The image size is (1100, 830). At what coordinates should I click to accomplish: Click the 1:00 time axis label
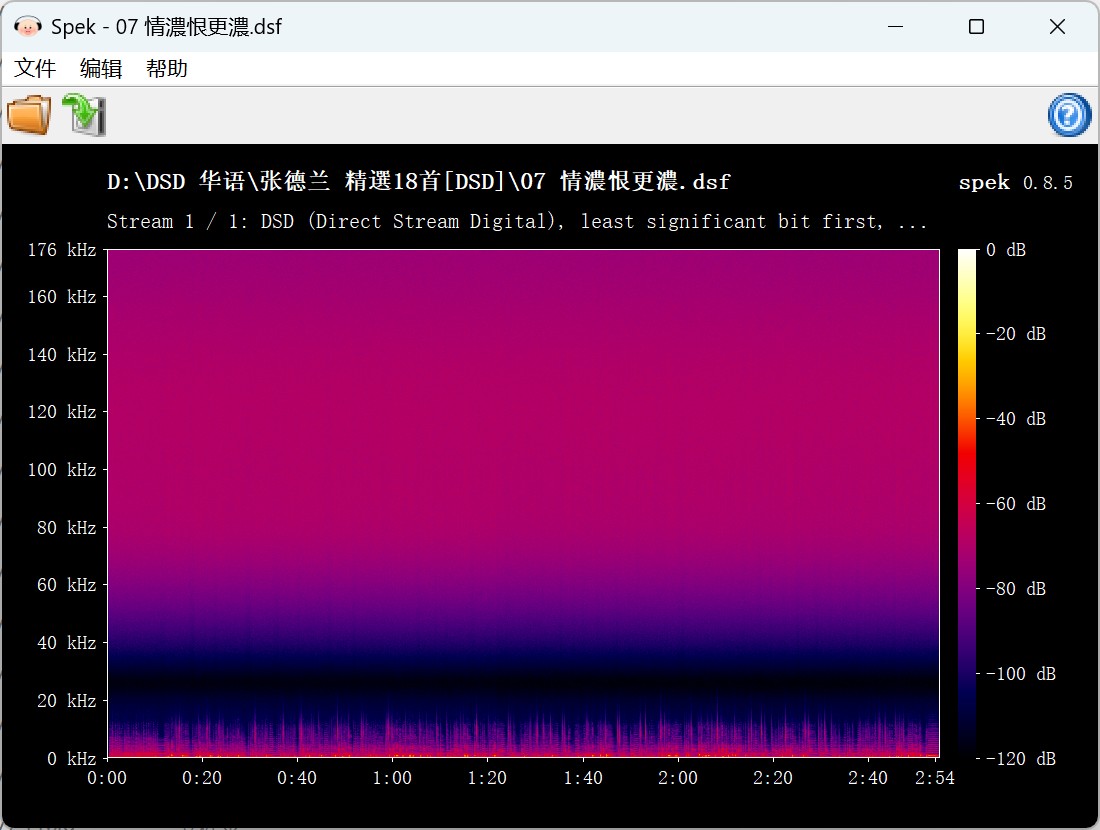click(392, 778)
